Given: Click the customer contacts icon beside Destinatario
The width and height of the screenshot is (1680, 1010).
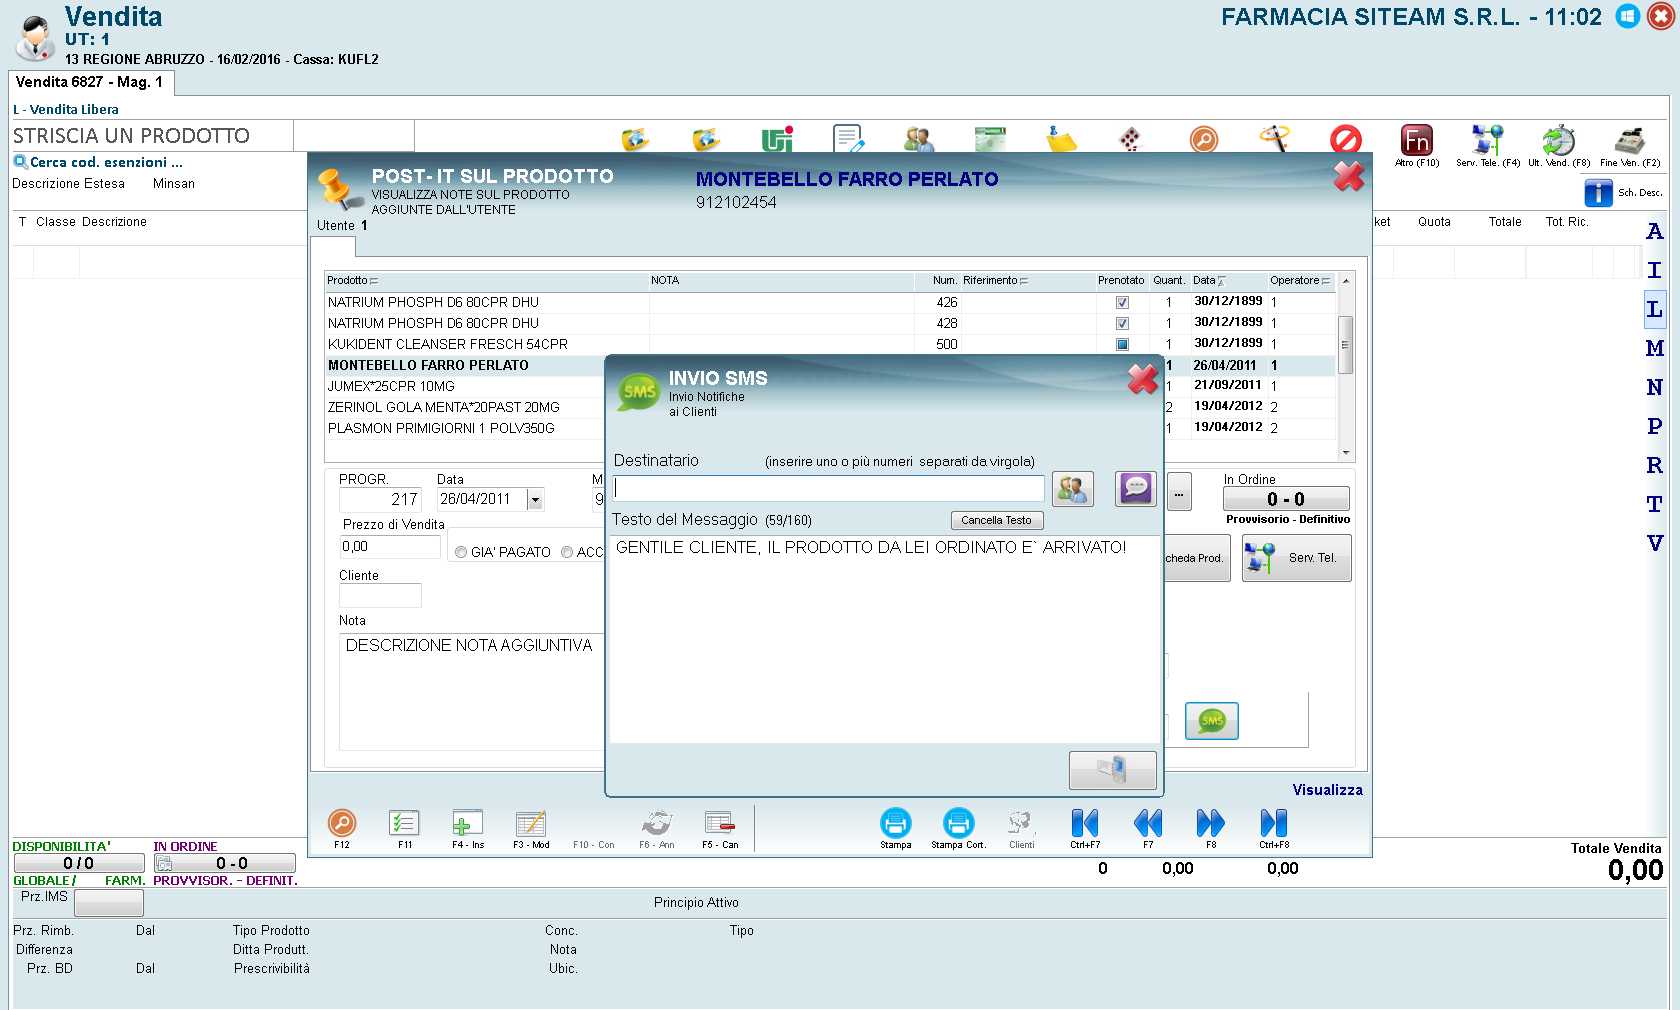Looking at the screenshot, I should (1072, 489).
